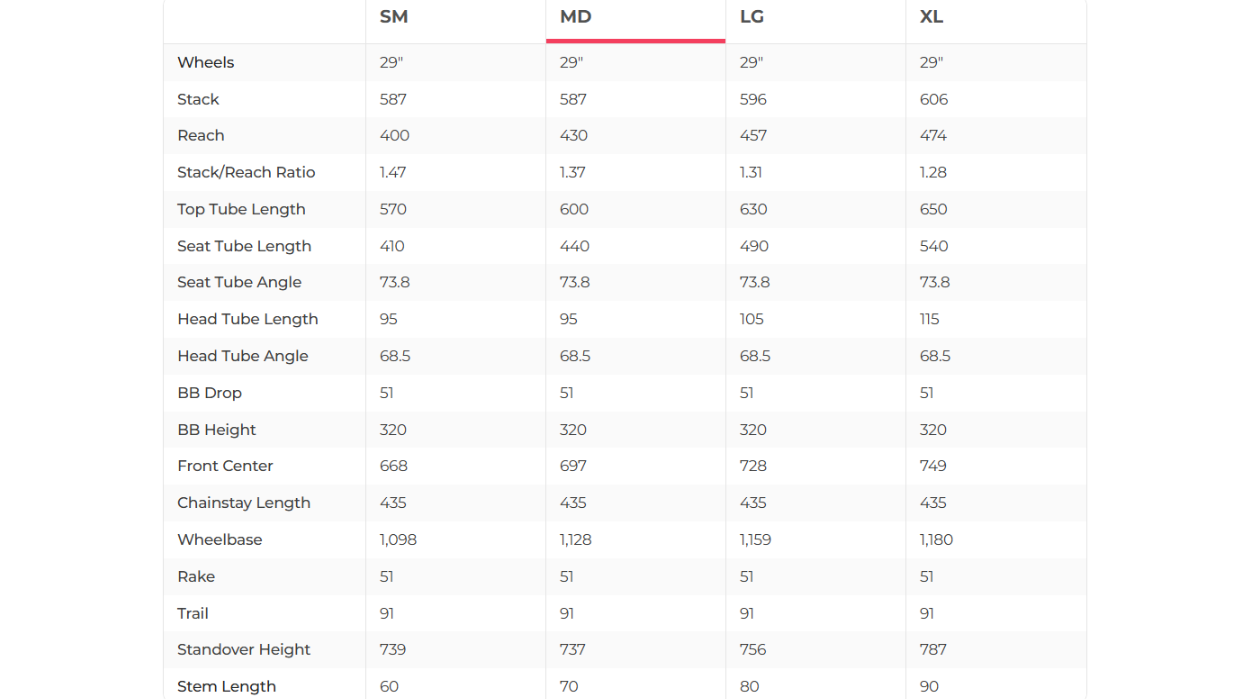
Task: Switch to the LG size column
Action: [x=755, y=17]
